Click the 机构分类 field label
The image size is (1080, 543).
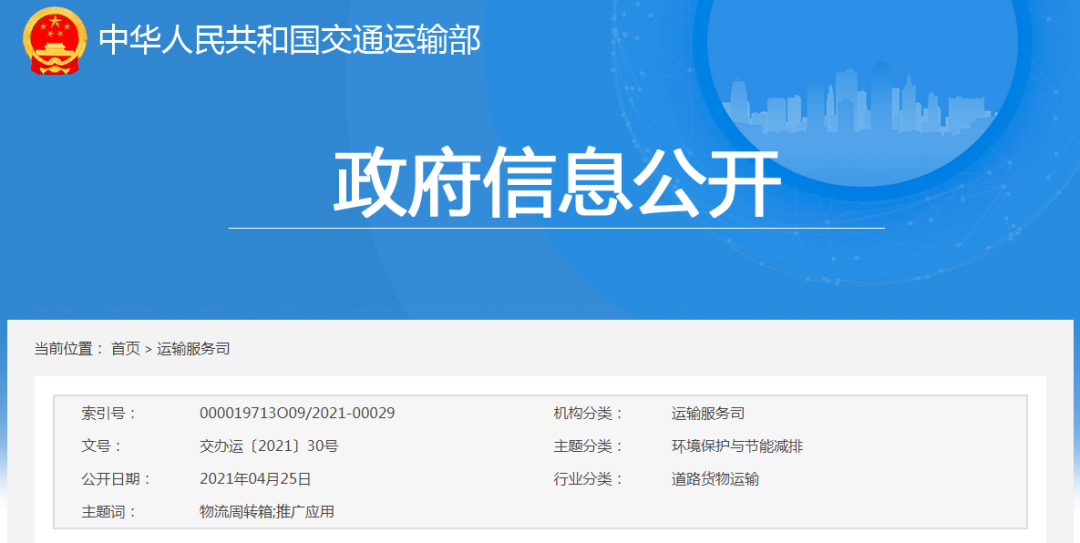588,413
